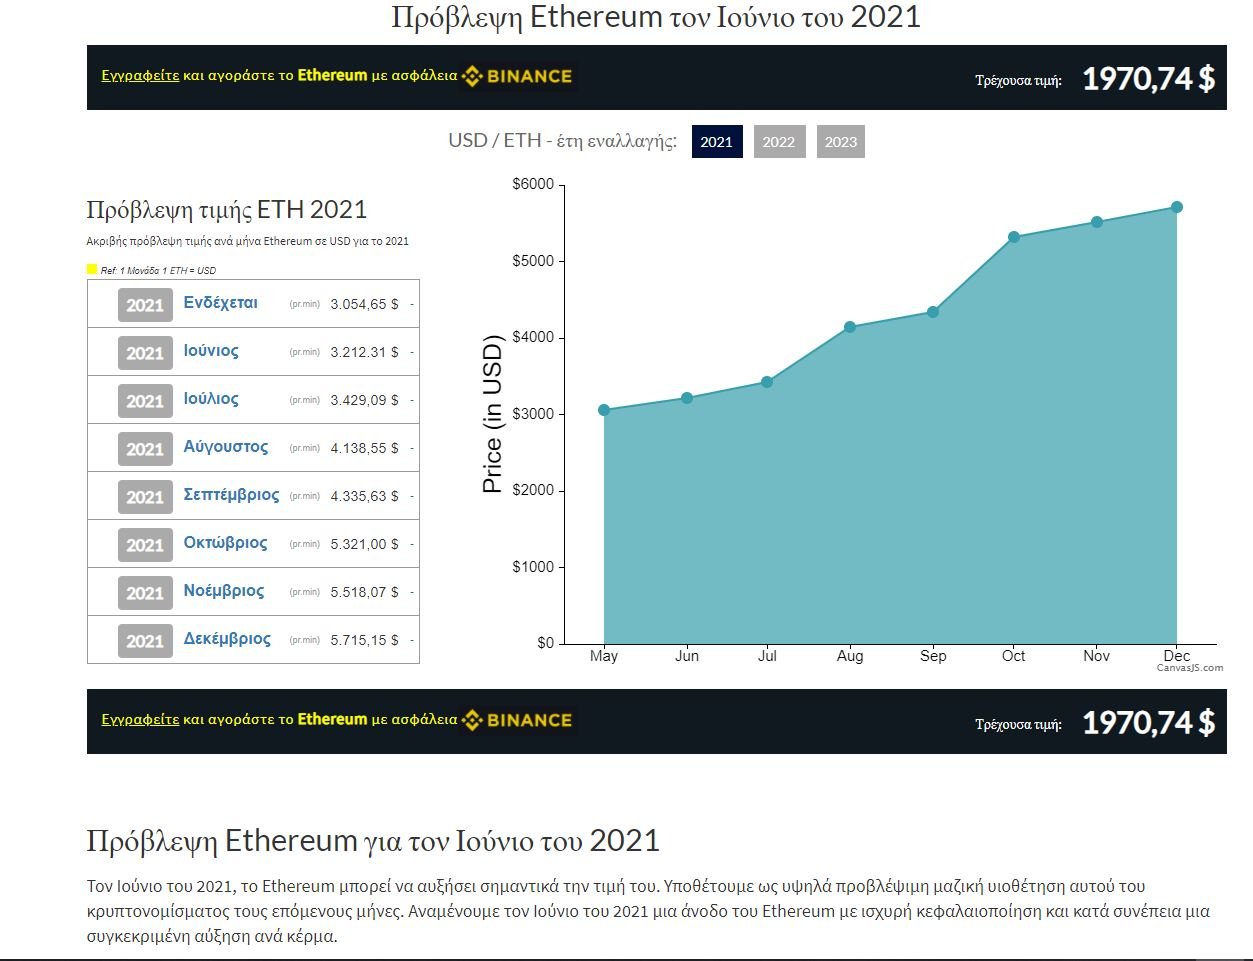The height and width of the screenshot is (961, 1253).
Task: Click the Binance logo in top banner
Action: coord(518,76)
